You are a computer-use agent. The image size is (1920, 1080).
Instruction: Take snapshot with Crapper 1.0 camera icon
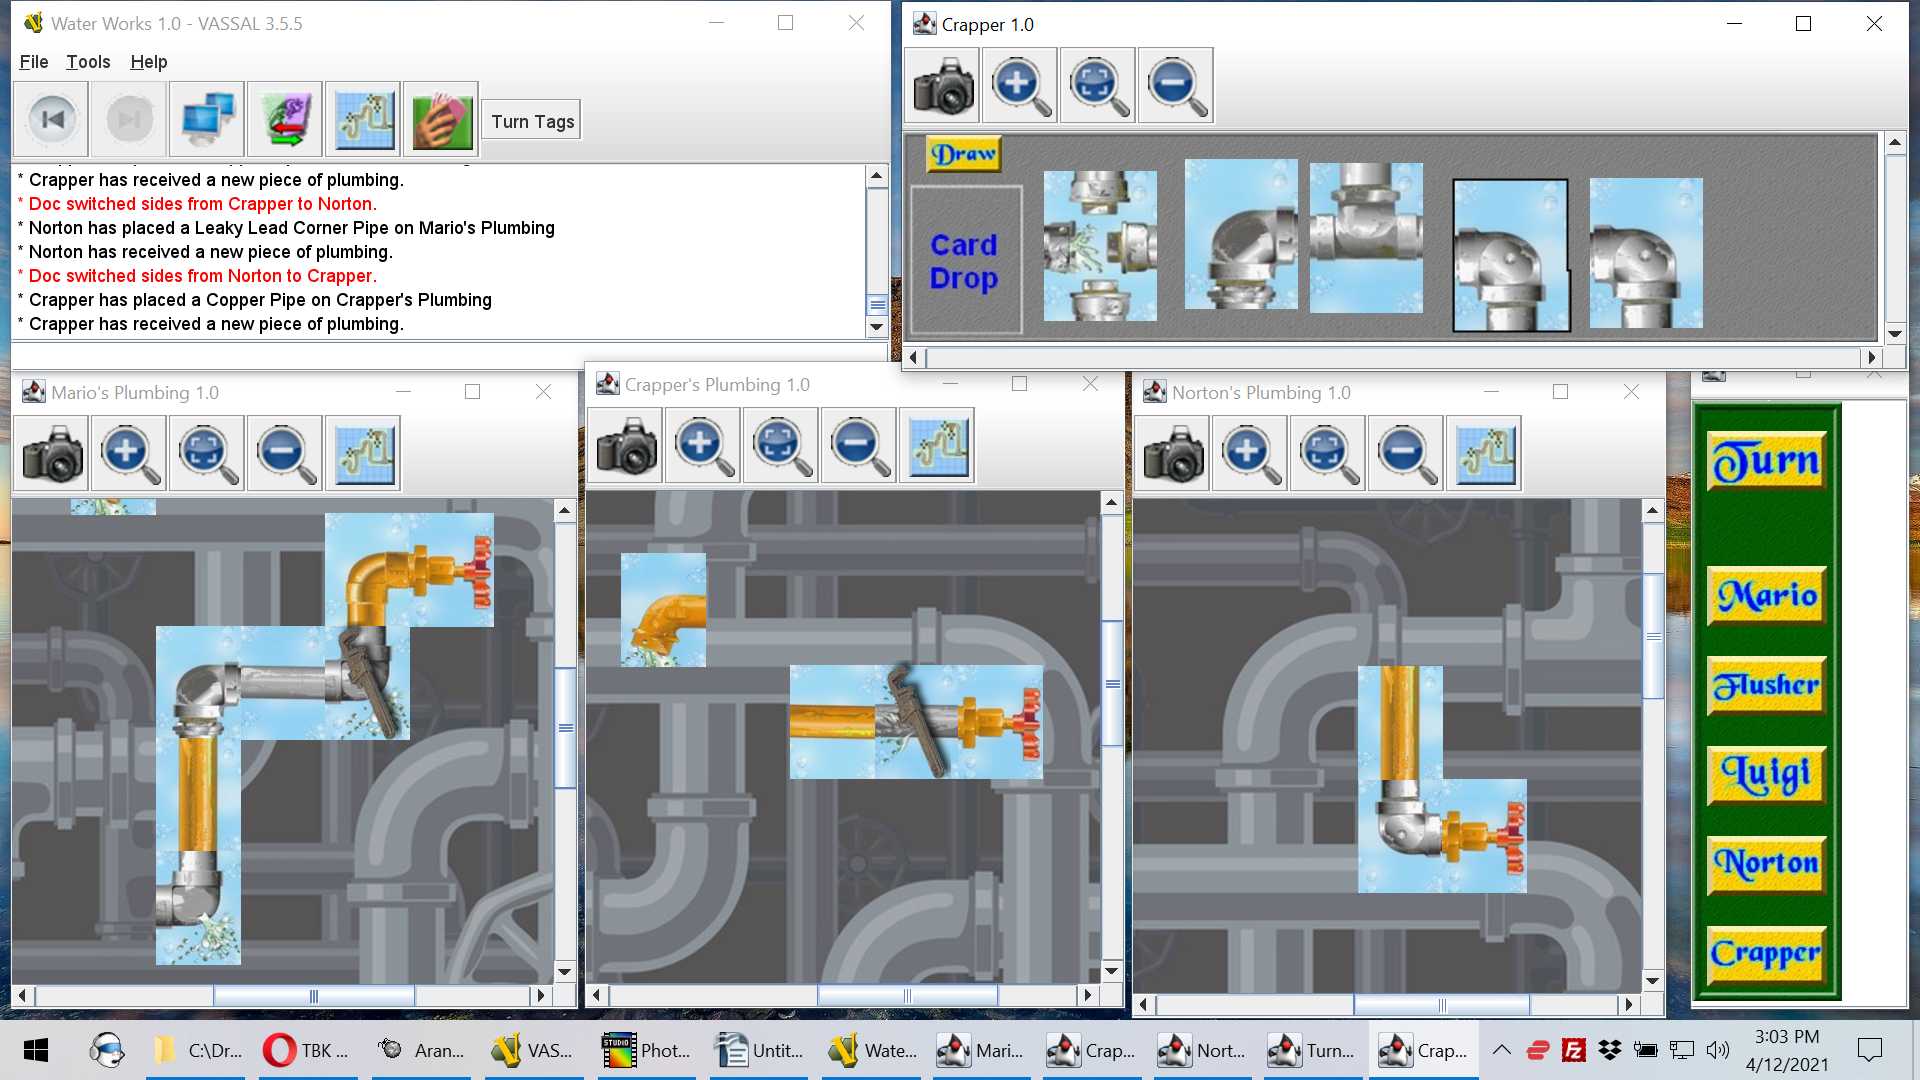click(x=943, y=85)
